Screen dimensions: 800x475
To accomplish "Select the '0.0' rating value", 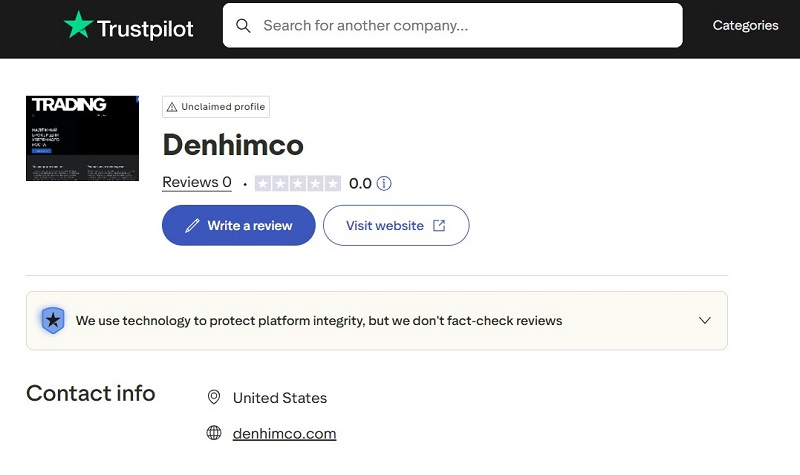I will click(x=360, y=183).
